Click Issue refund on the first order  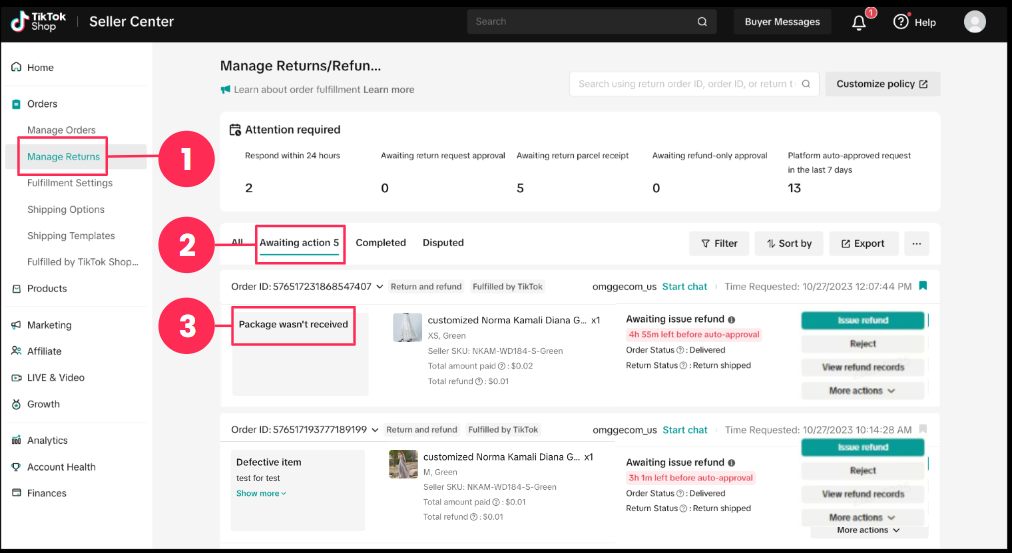click(863, 320)
